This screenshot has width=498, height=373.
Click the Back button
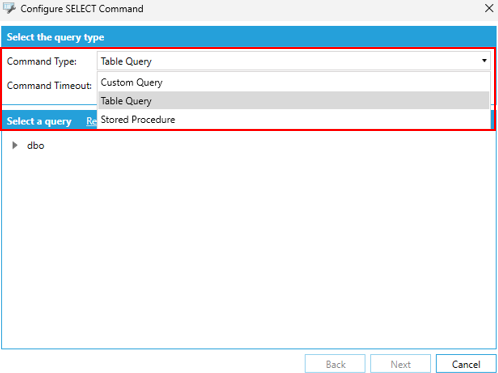[x=335, y=364]
